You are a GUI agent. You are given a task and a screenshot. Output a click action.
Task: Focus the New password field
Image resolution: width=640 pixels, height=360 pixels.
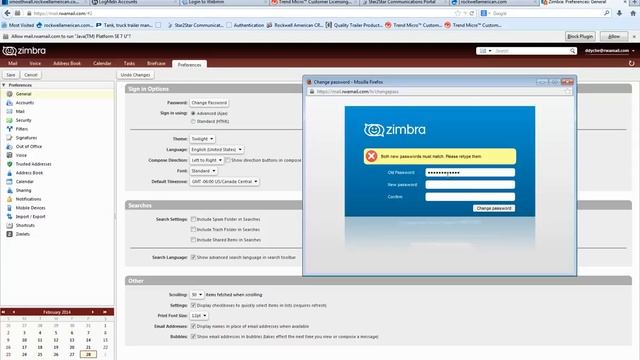470,185
